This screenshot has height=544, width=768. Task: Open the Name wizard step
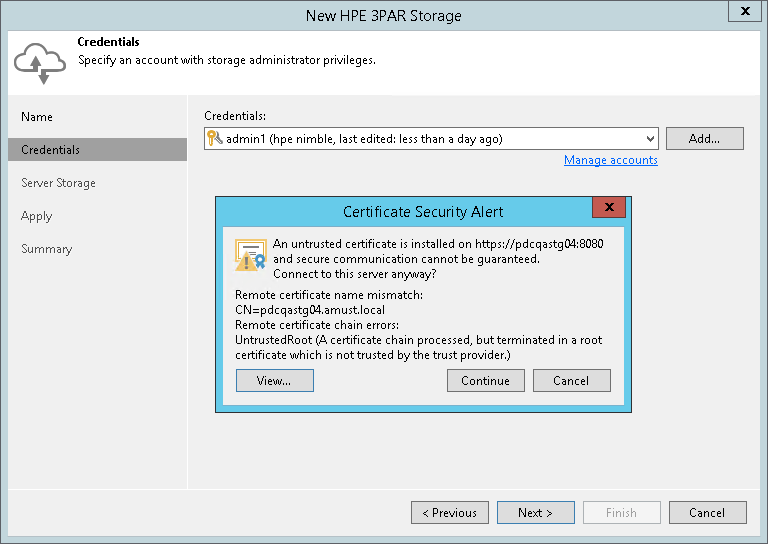coord(38,117)
